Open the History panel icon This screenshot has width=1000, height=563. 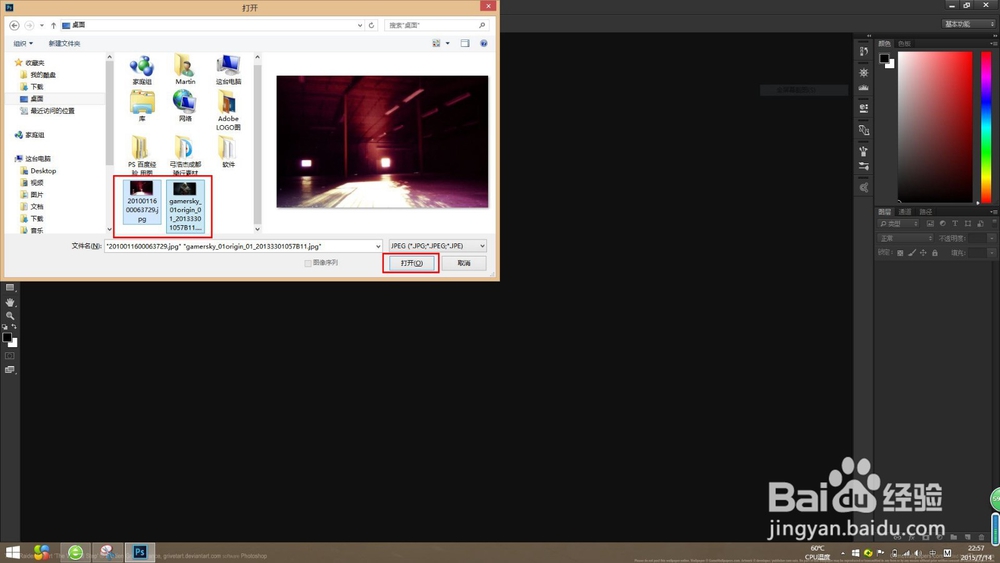click(864, 51)
